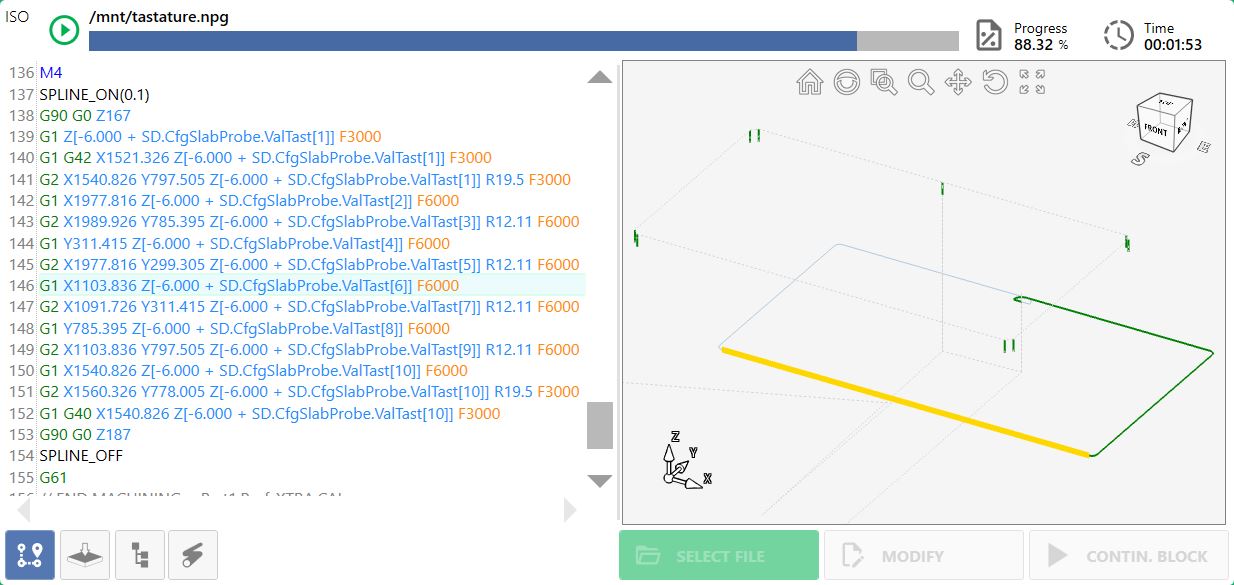1234x585 pixels.
Task: Click the S compass letter below the view cube
Action: click(1138, 159)
